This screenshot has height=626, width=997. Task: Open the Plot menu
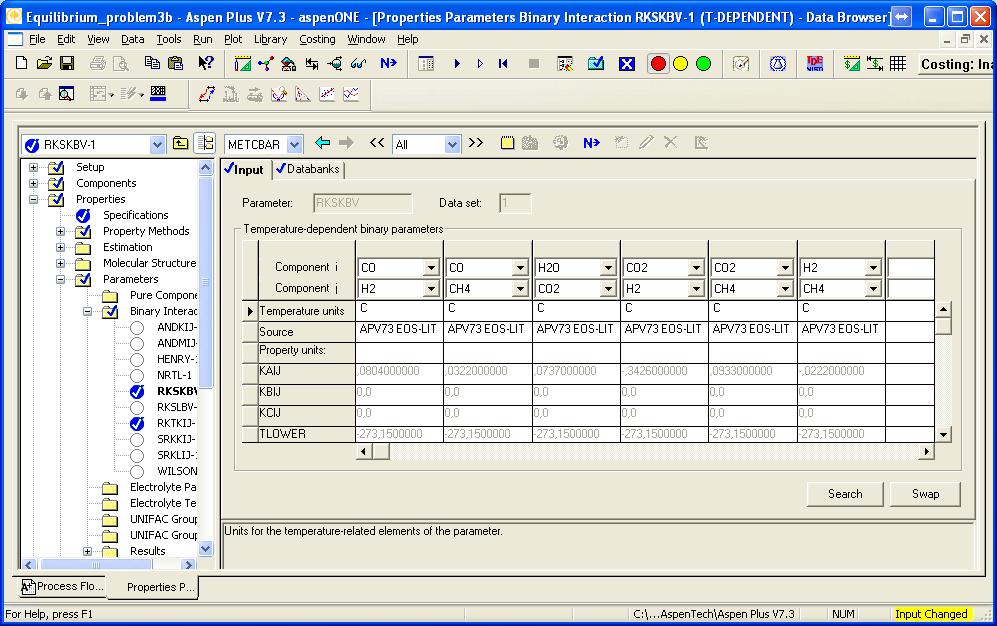233,39
